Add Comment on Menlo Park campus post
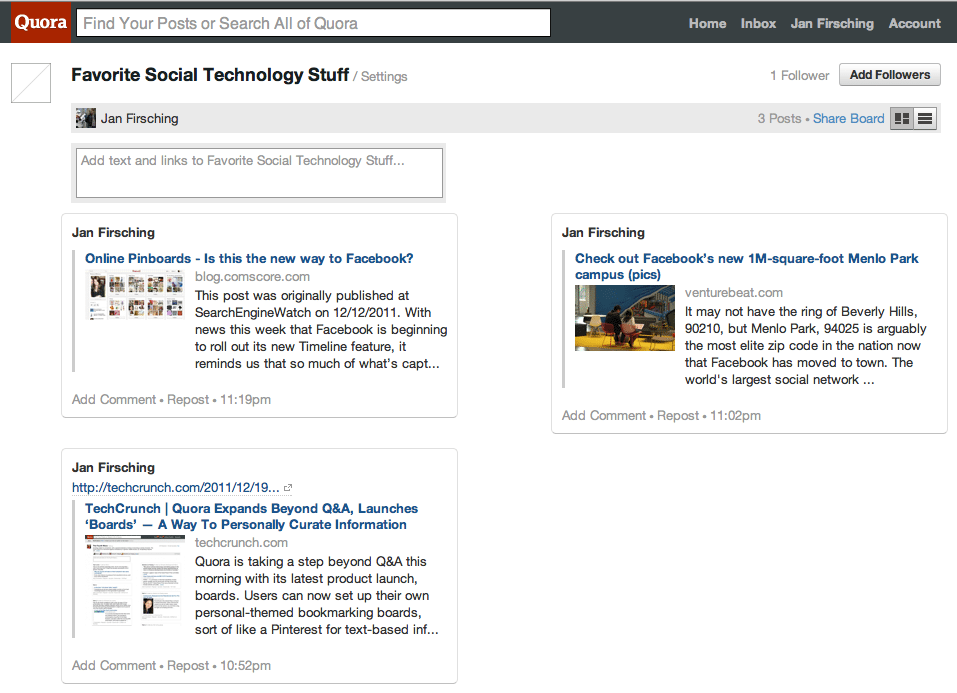 (604, 415)
